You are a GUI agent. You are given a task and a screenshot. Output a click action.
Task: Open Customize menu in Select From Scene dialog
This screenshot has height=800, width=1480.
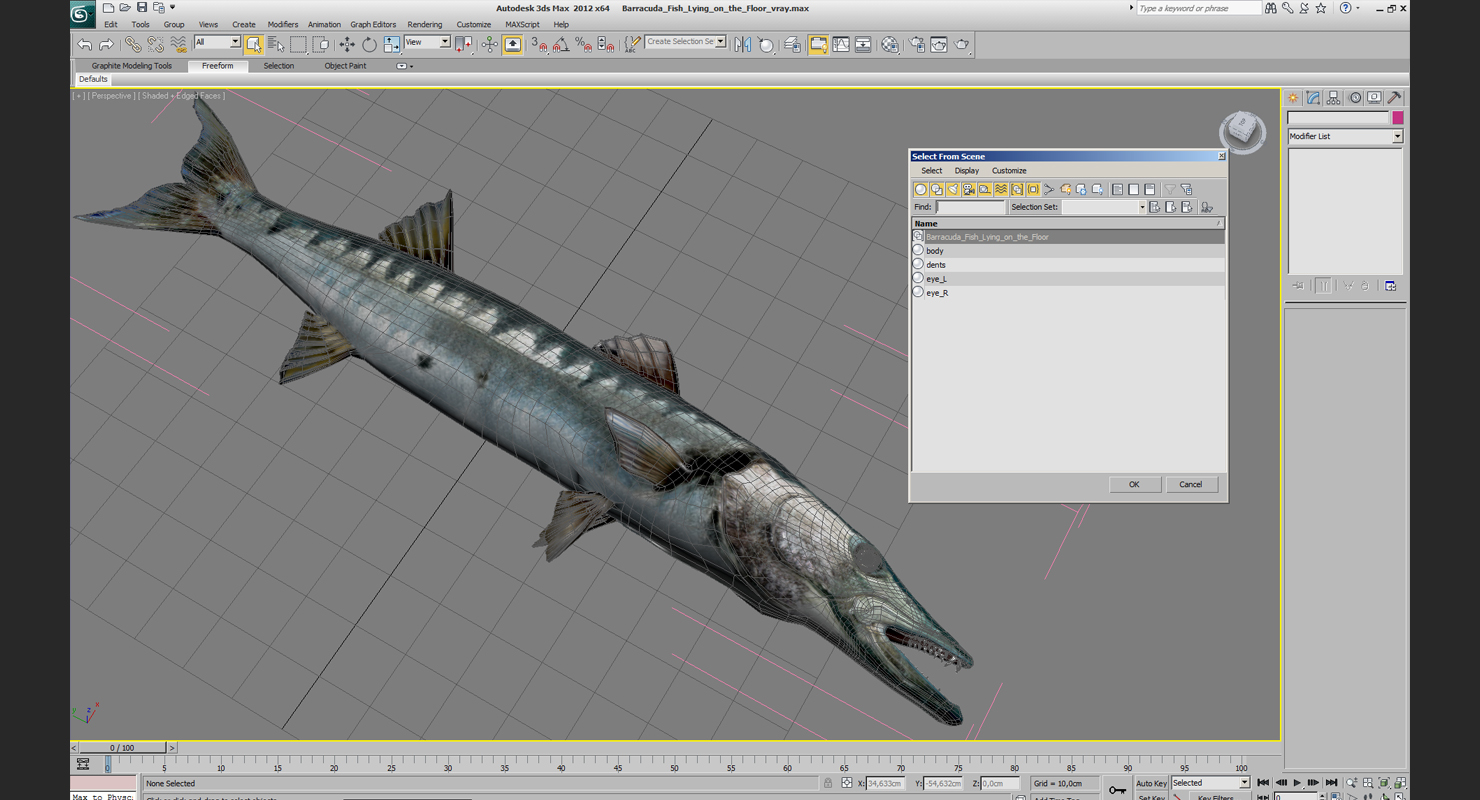pyautogui.click(x=1009, y=171)
